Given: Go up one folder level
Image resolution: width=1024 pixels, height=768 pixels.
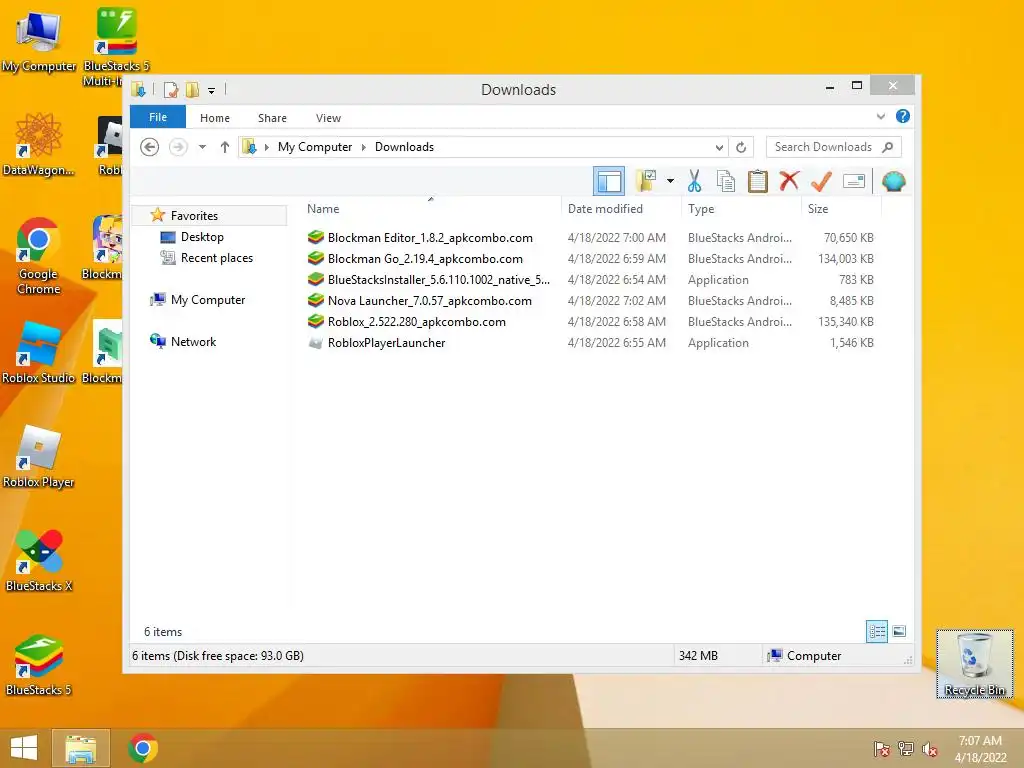Looking at the screenshot, I should pos(225,147).
